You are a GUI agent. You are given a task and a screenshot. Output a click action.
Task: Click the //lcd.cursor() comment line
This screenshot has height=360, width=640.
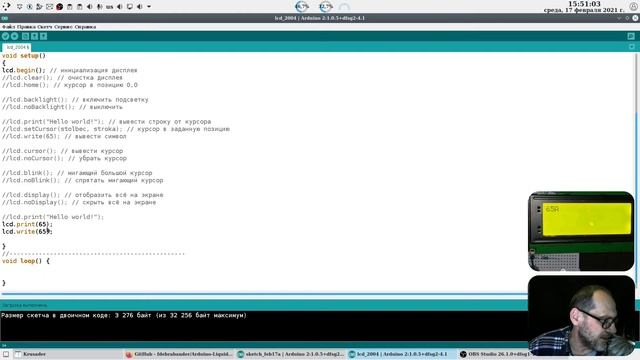pyautogui.click(x=62, y=151)
